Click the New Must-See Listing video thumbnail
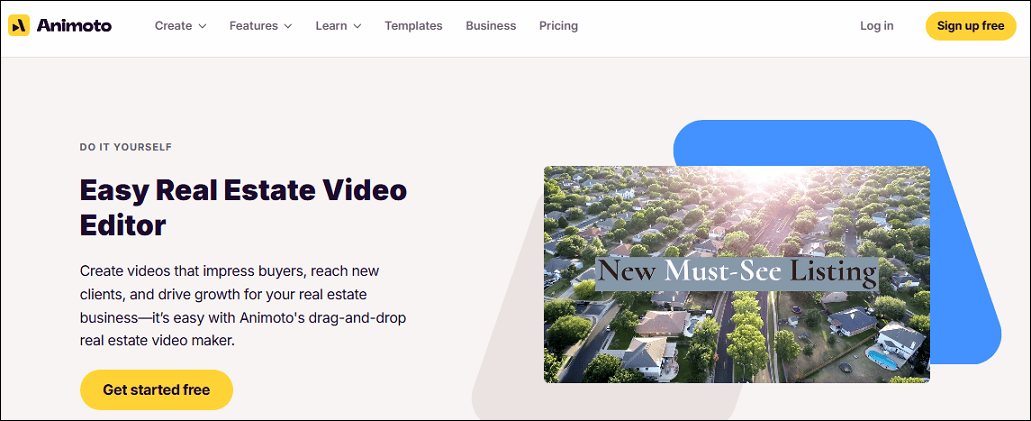Viewport: 1031px width, 421px height. point(736,274)
